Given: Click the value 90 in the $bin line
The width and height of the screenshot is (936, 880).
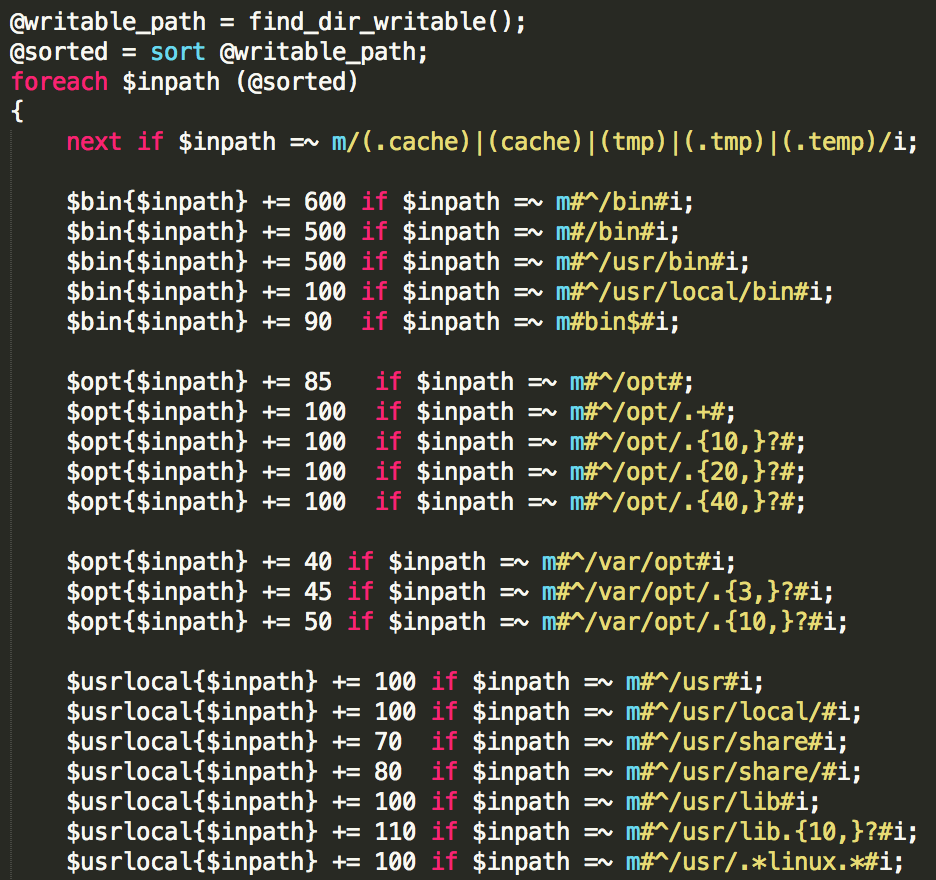Looking at the screenshot, I should coord(318,322).
